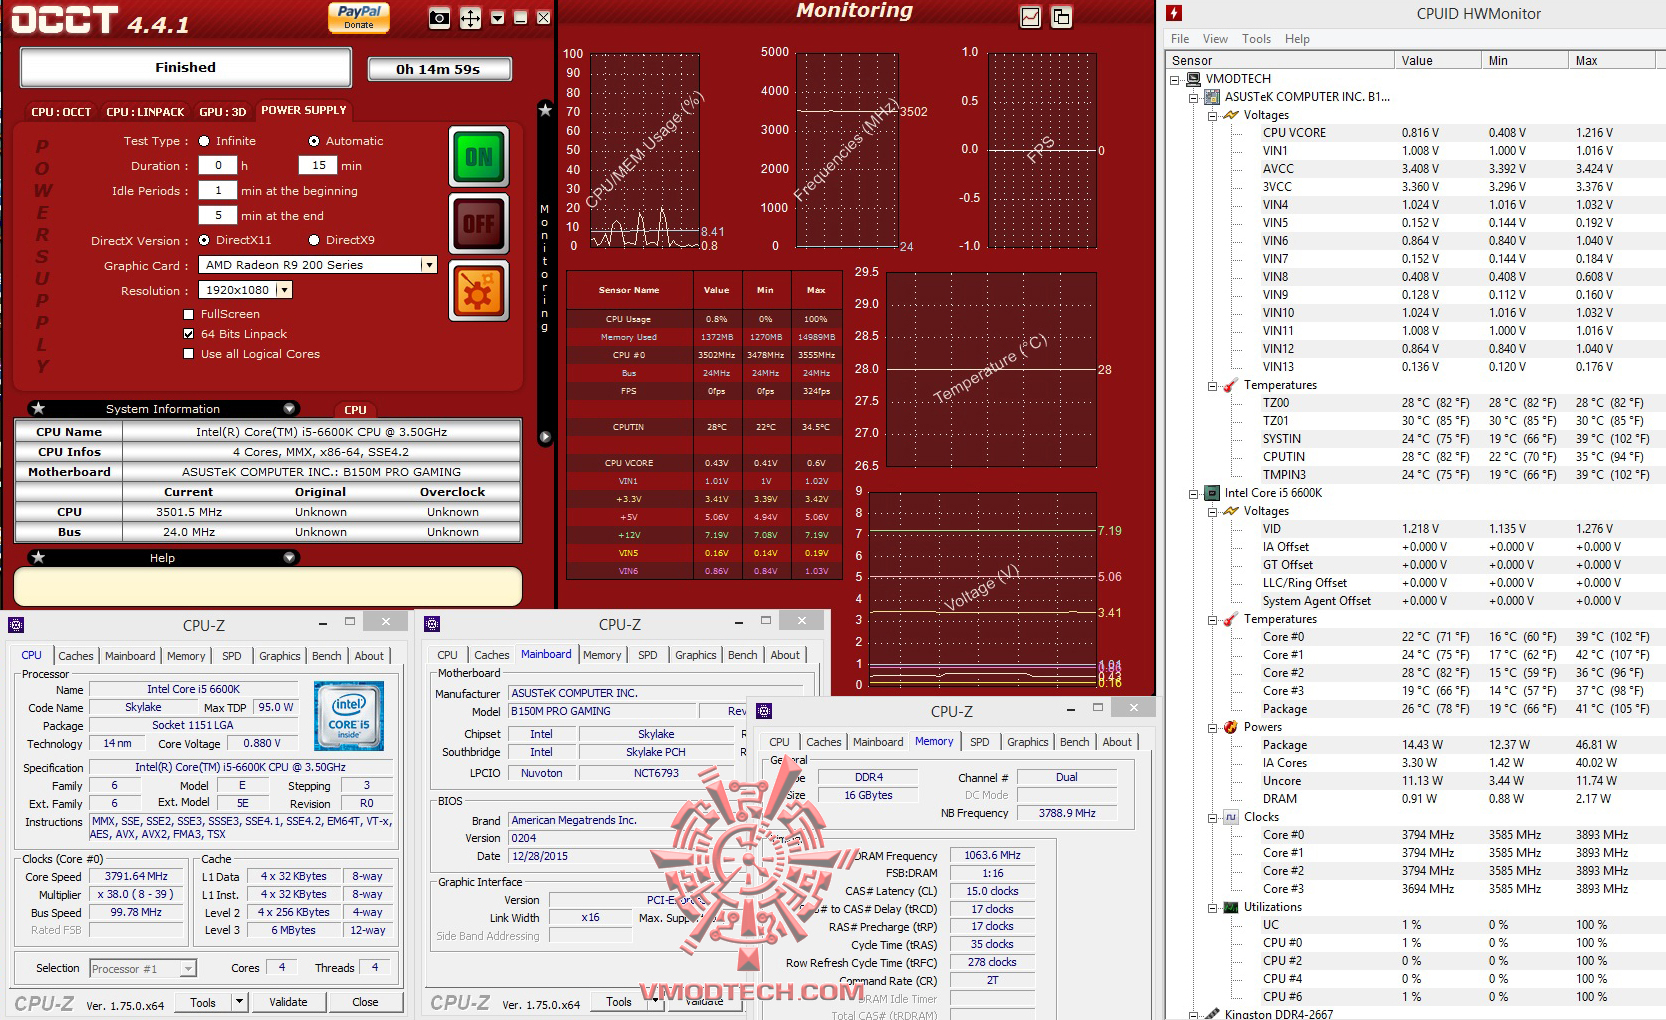This screenshot has height=1020, width=1666.
Task: Collapse the ASUSTeK Temperatures tree node
Action: [x=1211, y=385]
